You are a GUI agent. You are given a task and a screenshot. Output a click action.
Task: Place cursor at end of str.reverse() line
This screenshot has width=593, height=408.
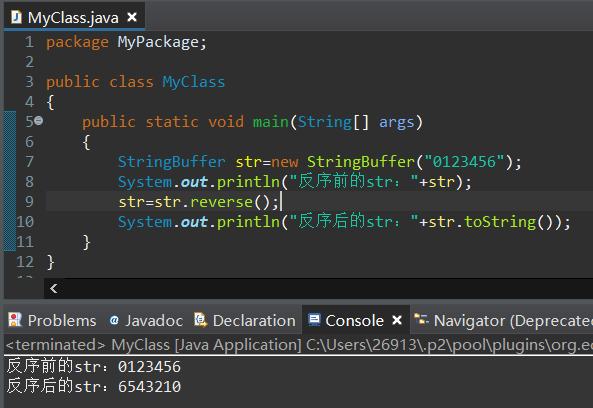pyautogui.click(x=280, y=202)
